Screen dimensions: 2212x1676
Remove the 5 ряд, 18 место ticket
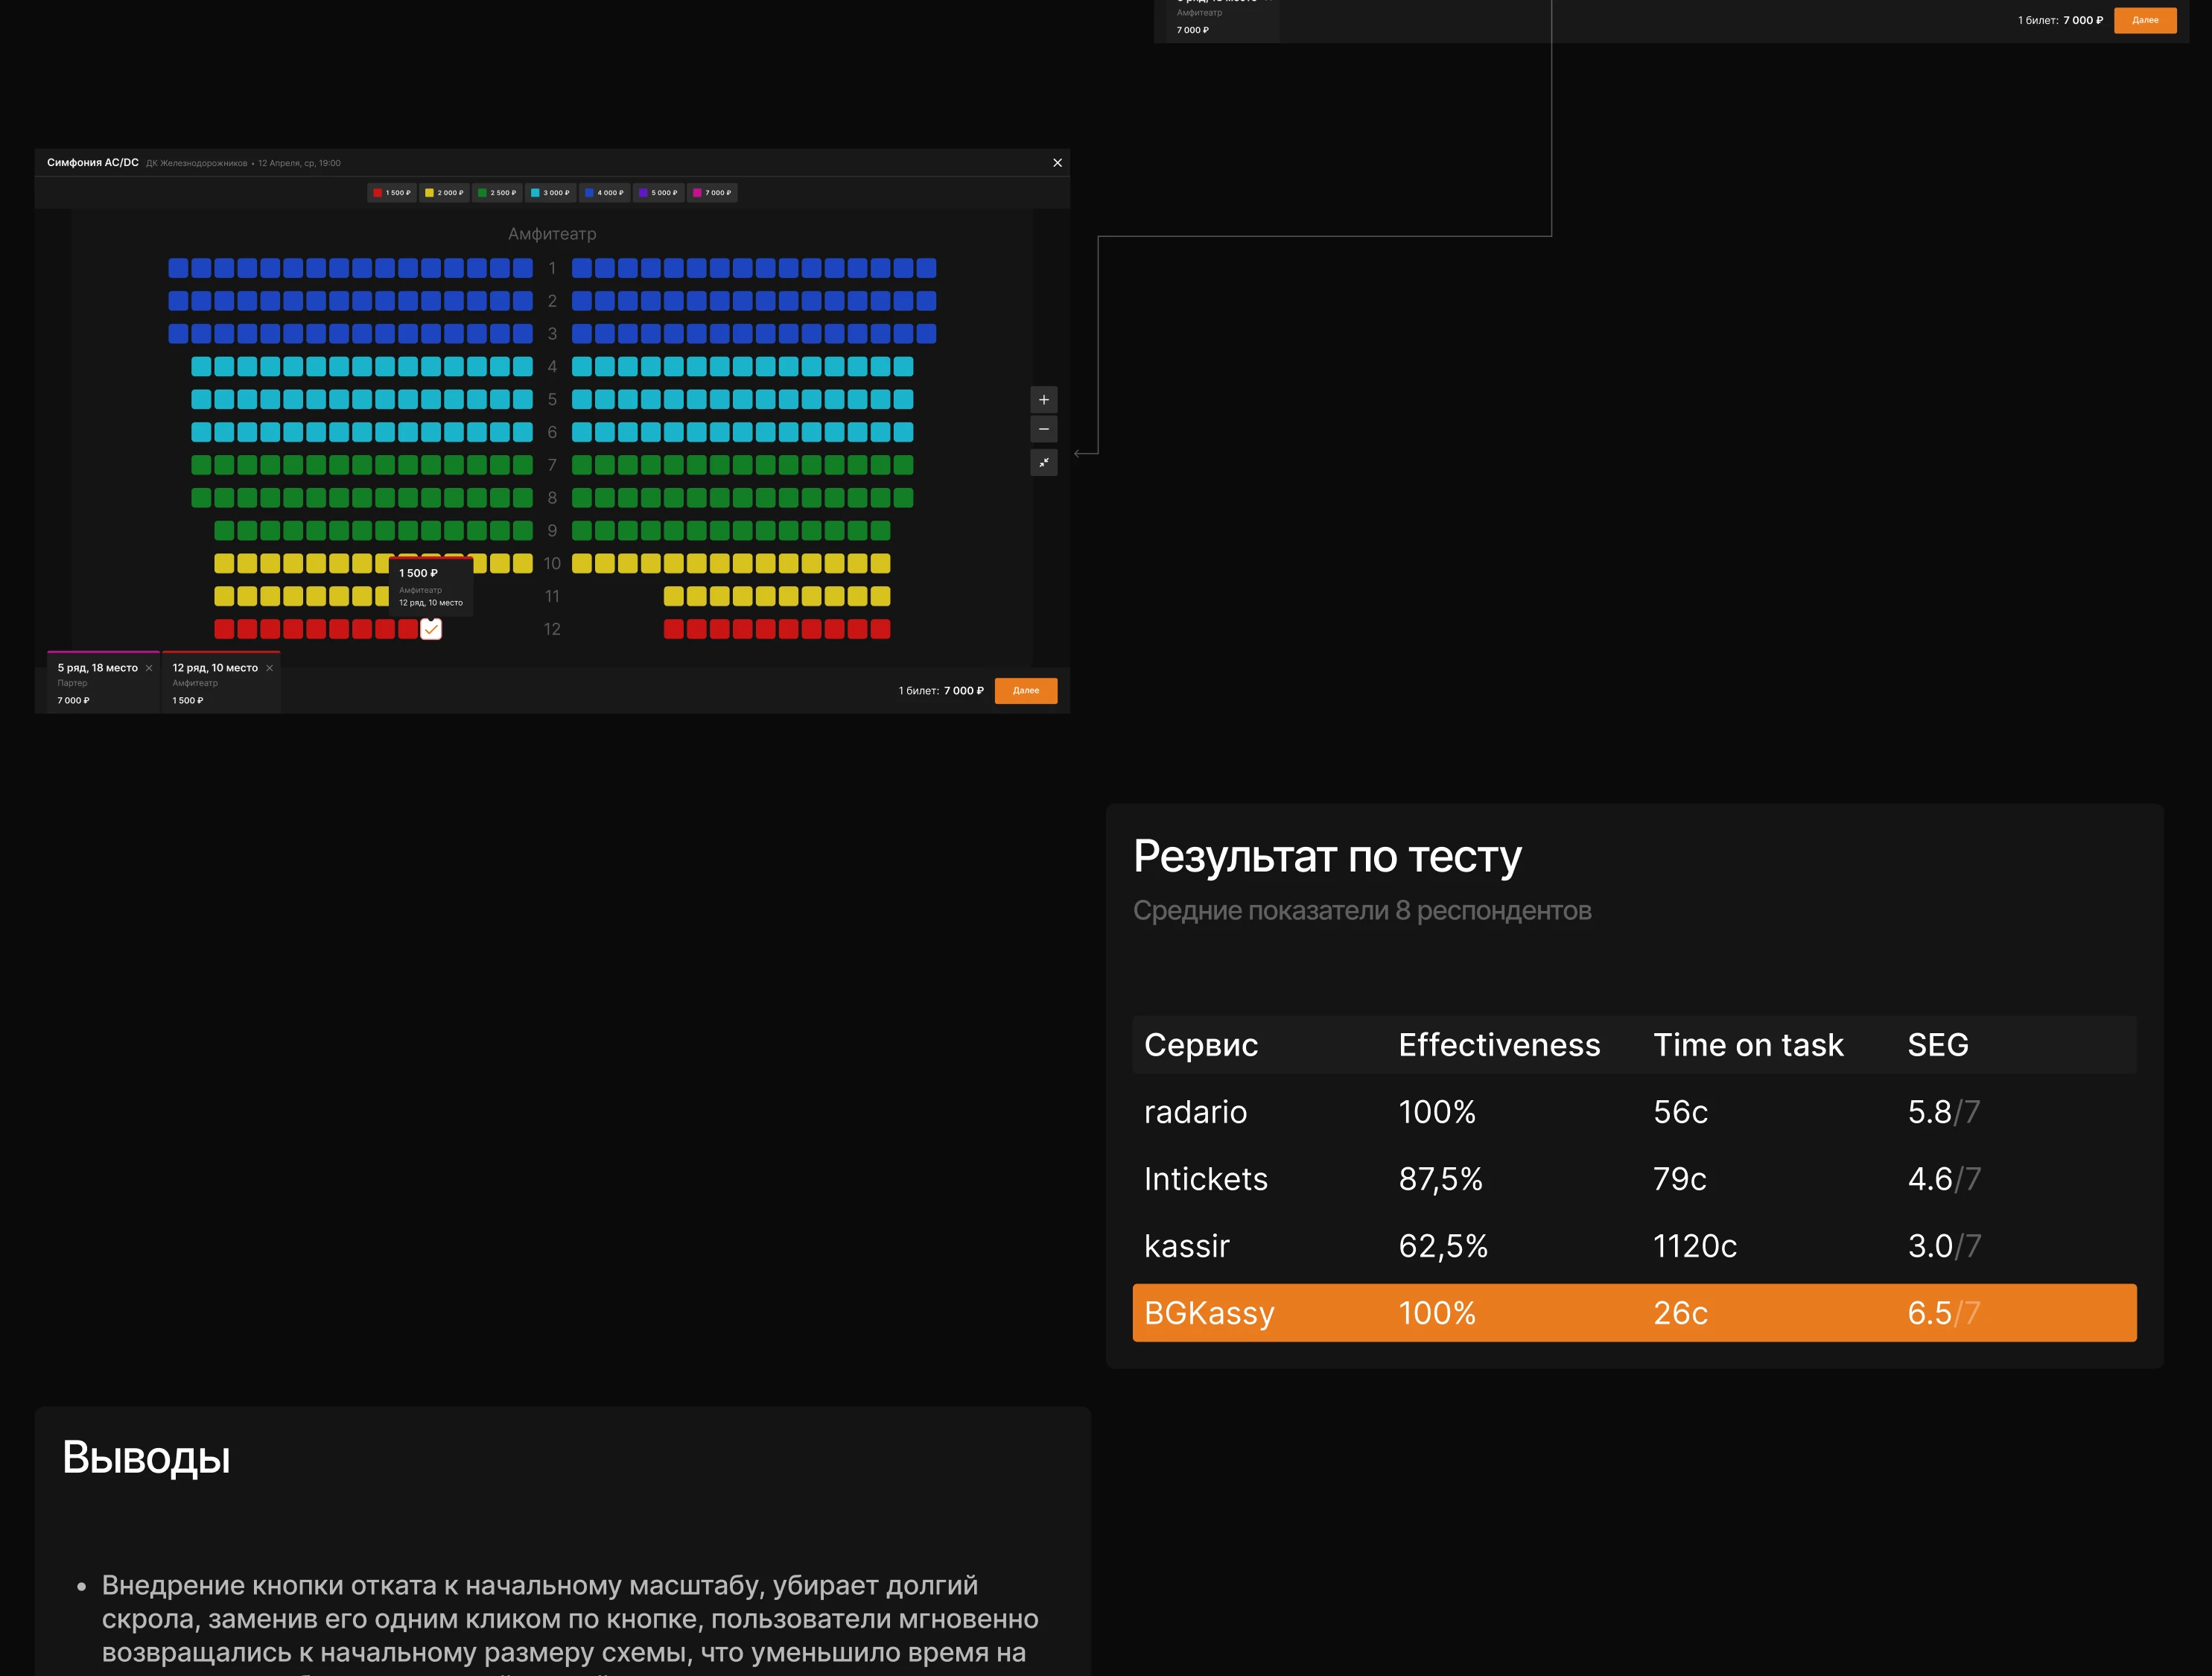tap(149, 668)
